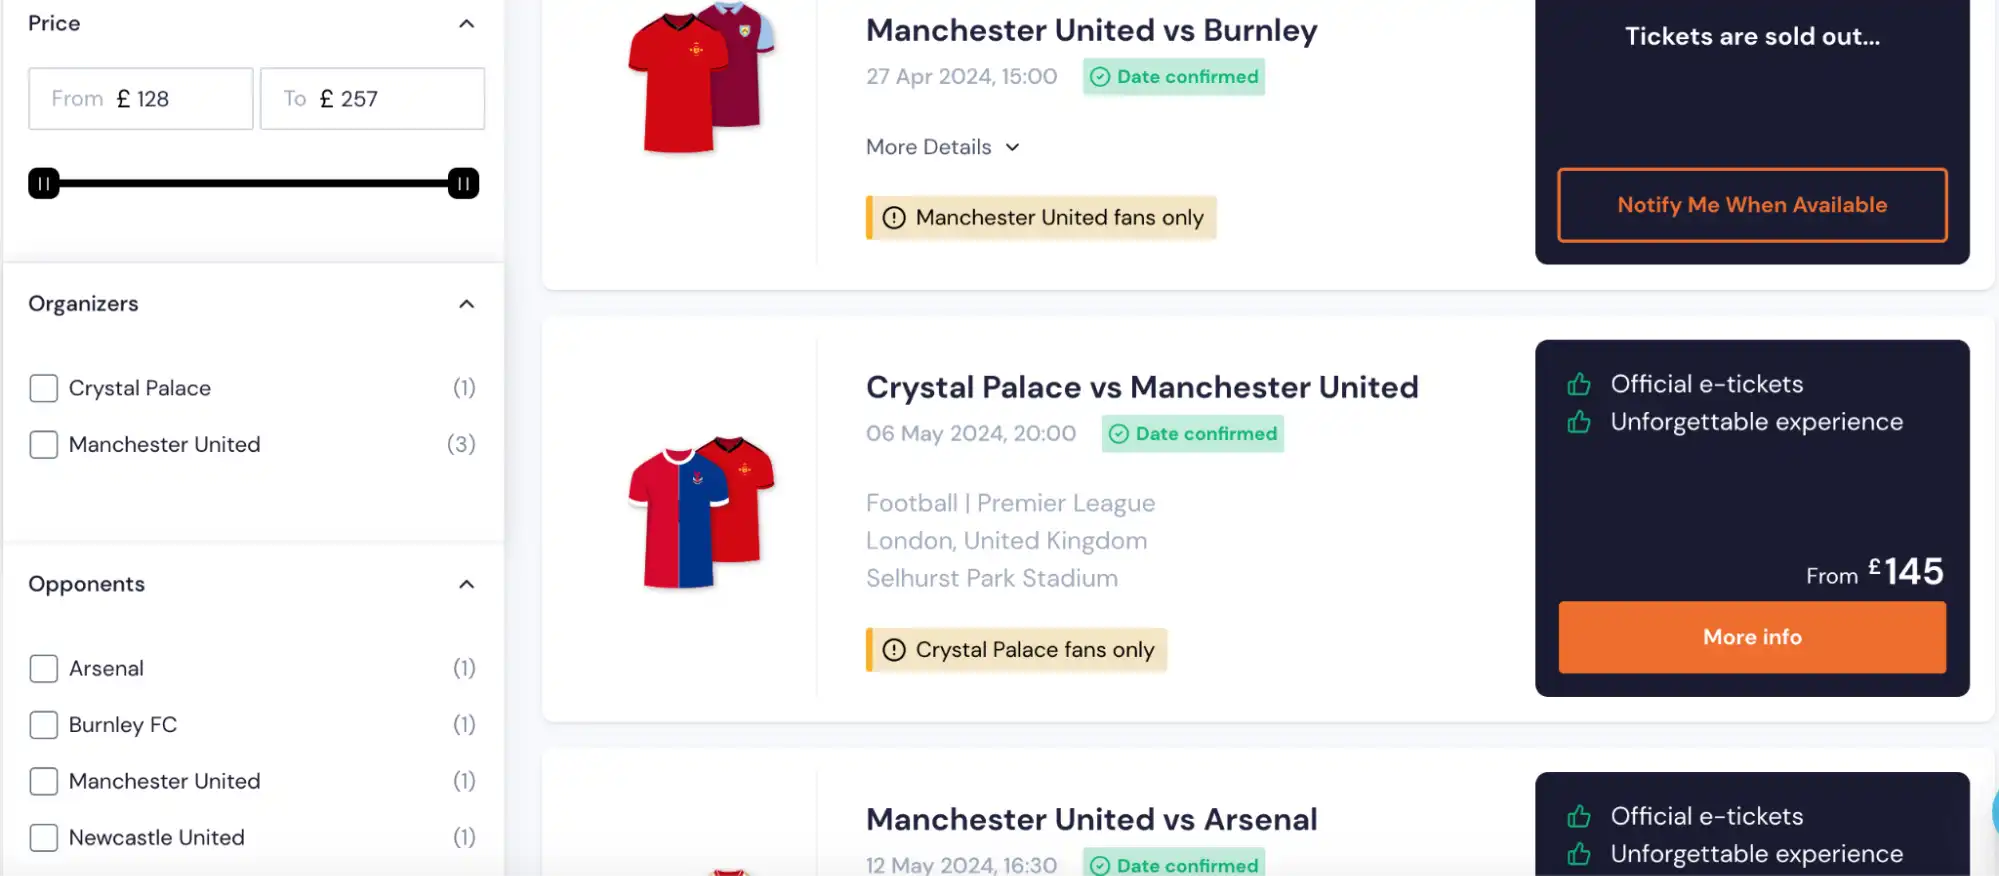Image resolution: width=1999 pixels, height=876 pixels.
Task: Click the thumbs-up next to Official e-tickets
Action: 1578,383
